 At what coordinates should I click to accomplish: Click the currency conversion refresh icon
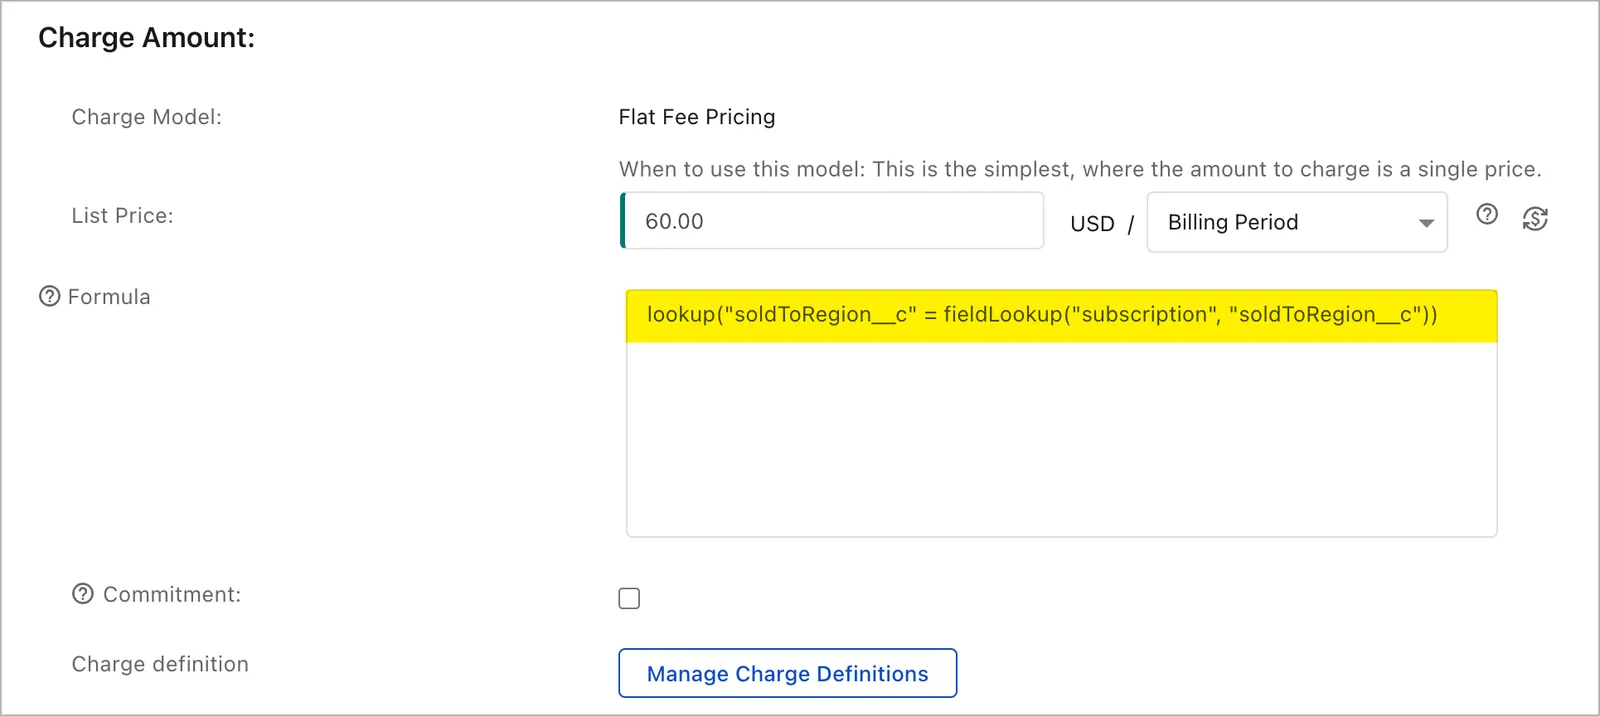[x=1535, y=218]
